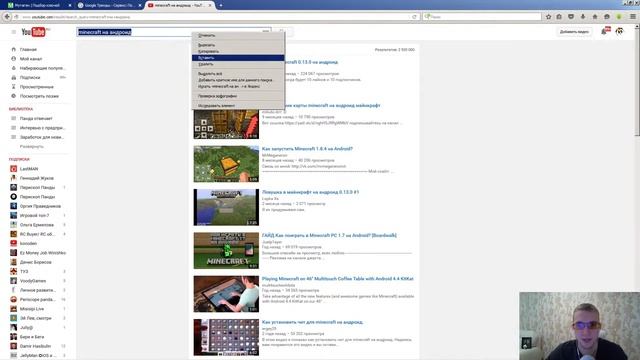Open Главная in the sidebar
The width and height of the screenshot is (640, 360).
(x=28, y=49)
